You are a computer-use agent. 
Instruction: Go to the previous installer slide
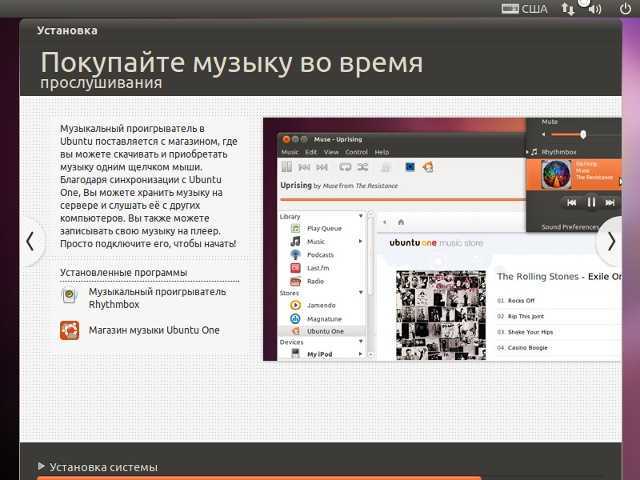pos(29,242)
